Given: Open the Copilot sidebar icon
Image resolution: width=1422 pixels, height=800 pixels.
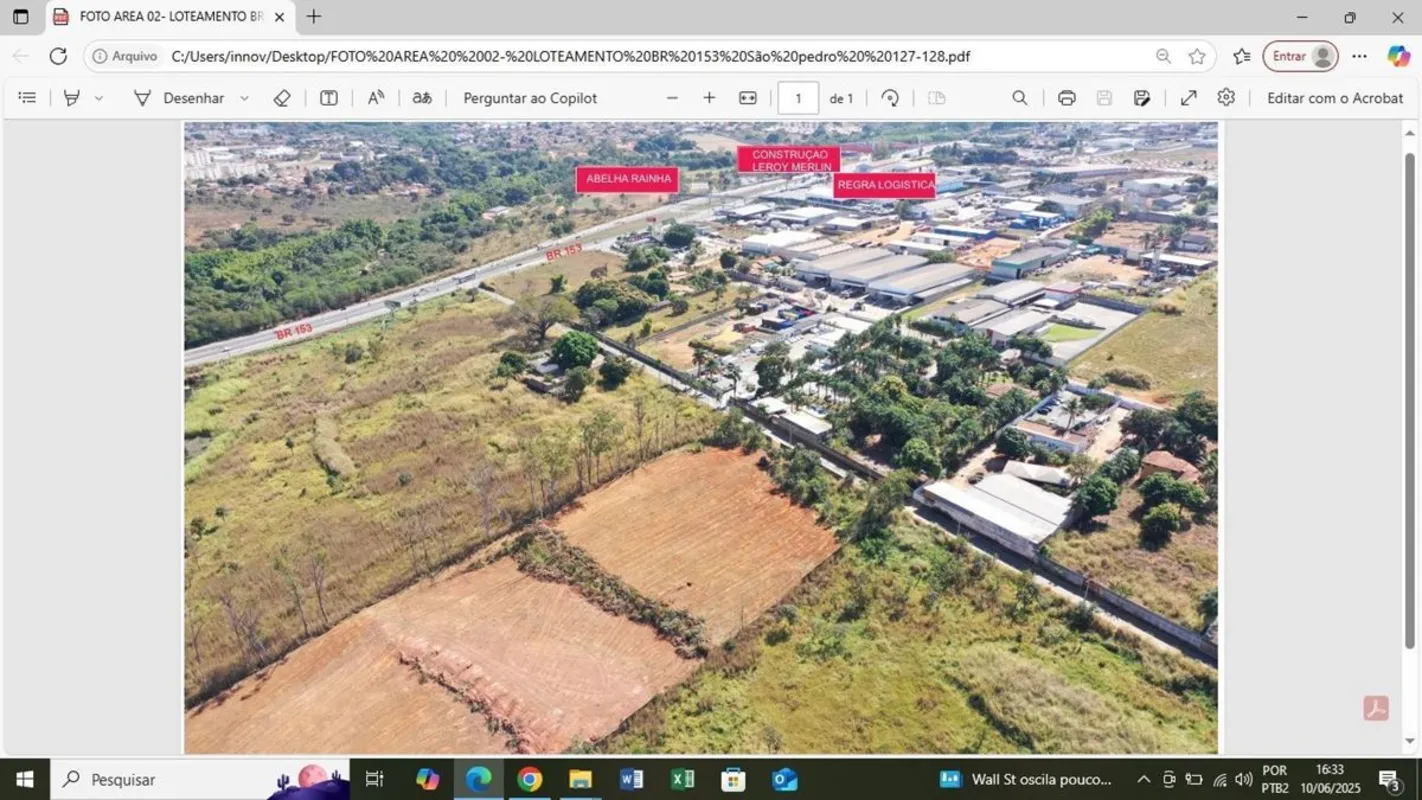Looking at the screenshot, I should (1398, 56).
